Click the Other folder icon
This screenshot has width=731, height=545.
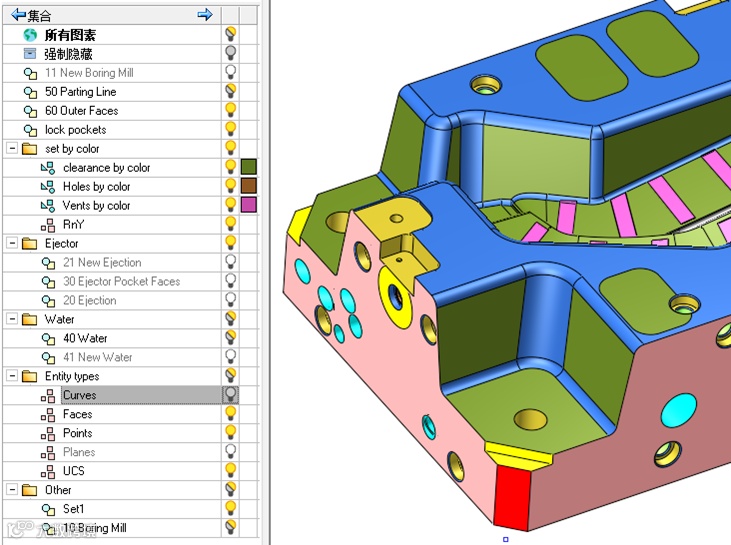coord(30,490)
